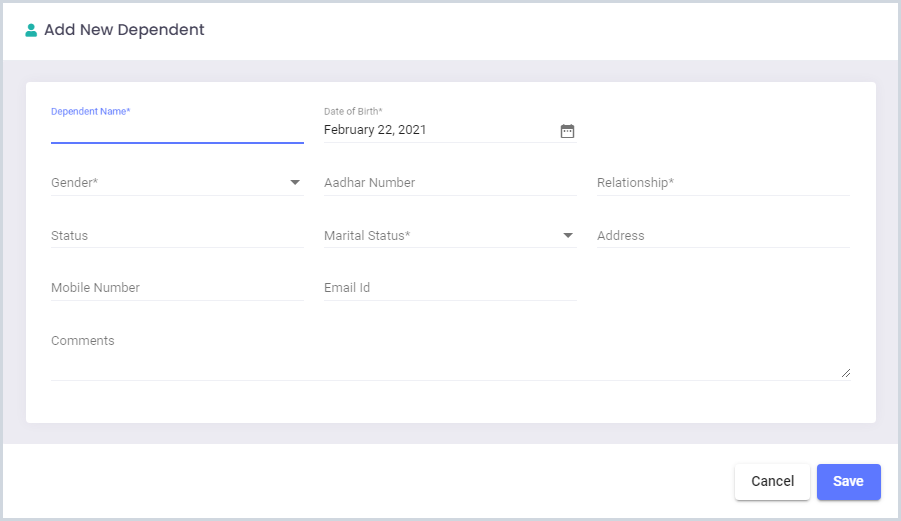
Task: Click the Aadhar Number field
Action: 450,183
